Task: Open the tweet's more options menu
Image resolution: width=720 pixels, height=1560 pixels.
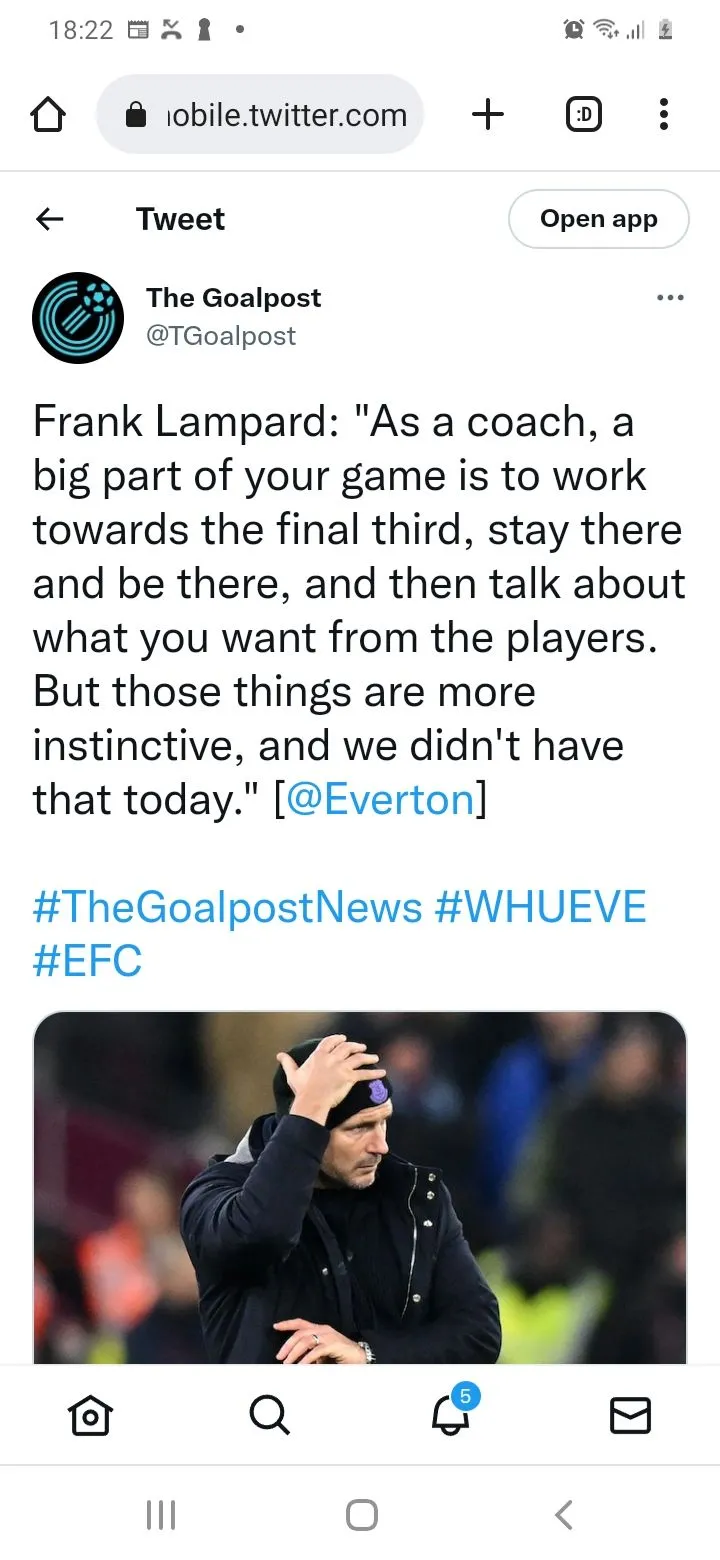Action: [669, 298]
